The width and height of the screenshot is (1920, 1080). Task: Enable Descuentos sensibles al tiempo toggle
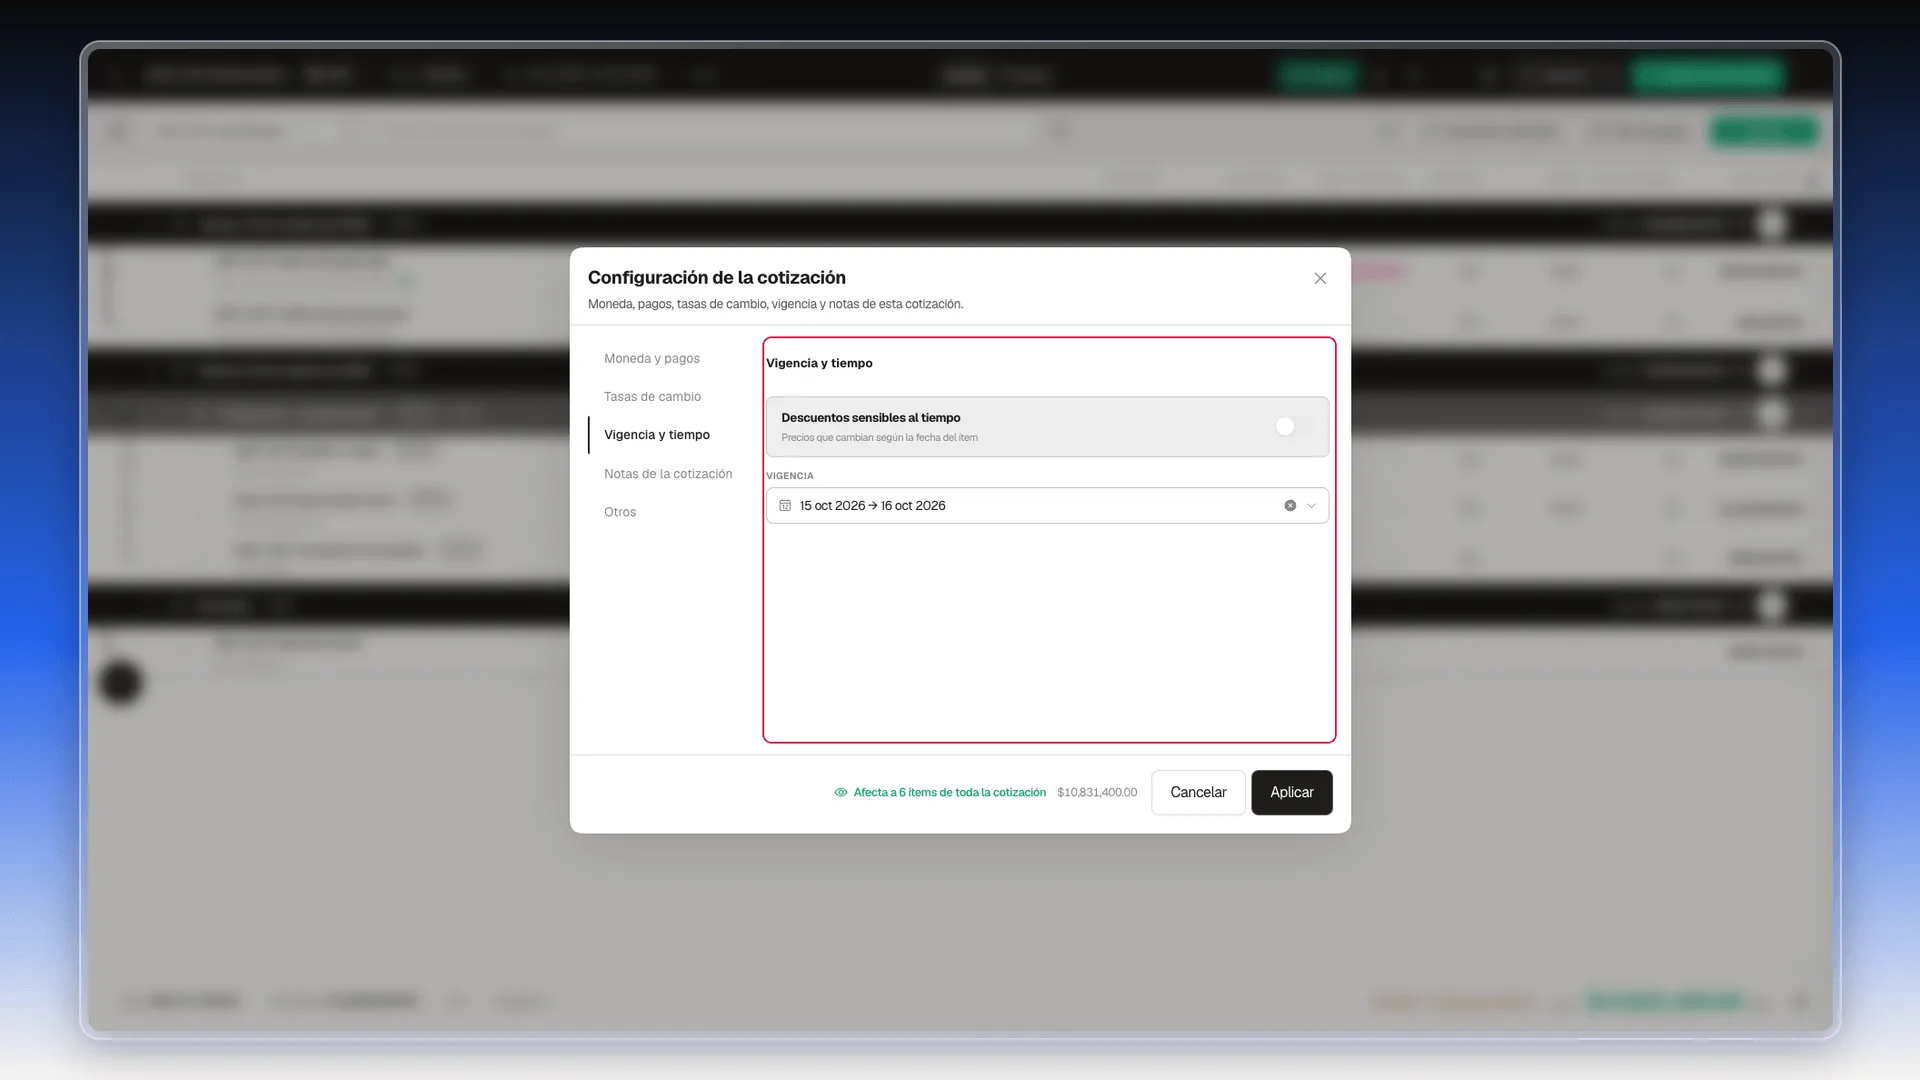(1293, 427)
